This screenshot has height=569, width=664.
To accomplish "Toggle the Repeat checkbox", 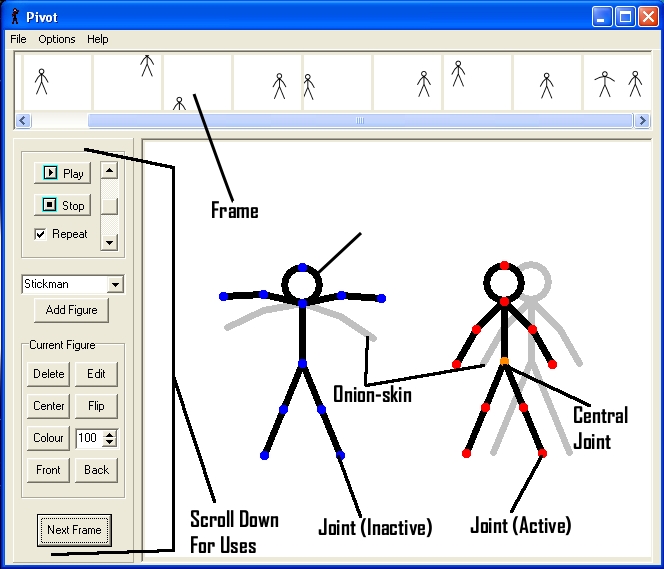I will click(40, 234).
